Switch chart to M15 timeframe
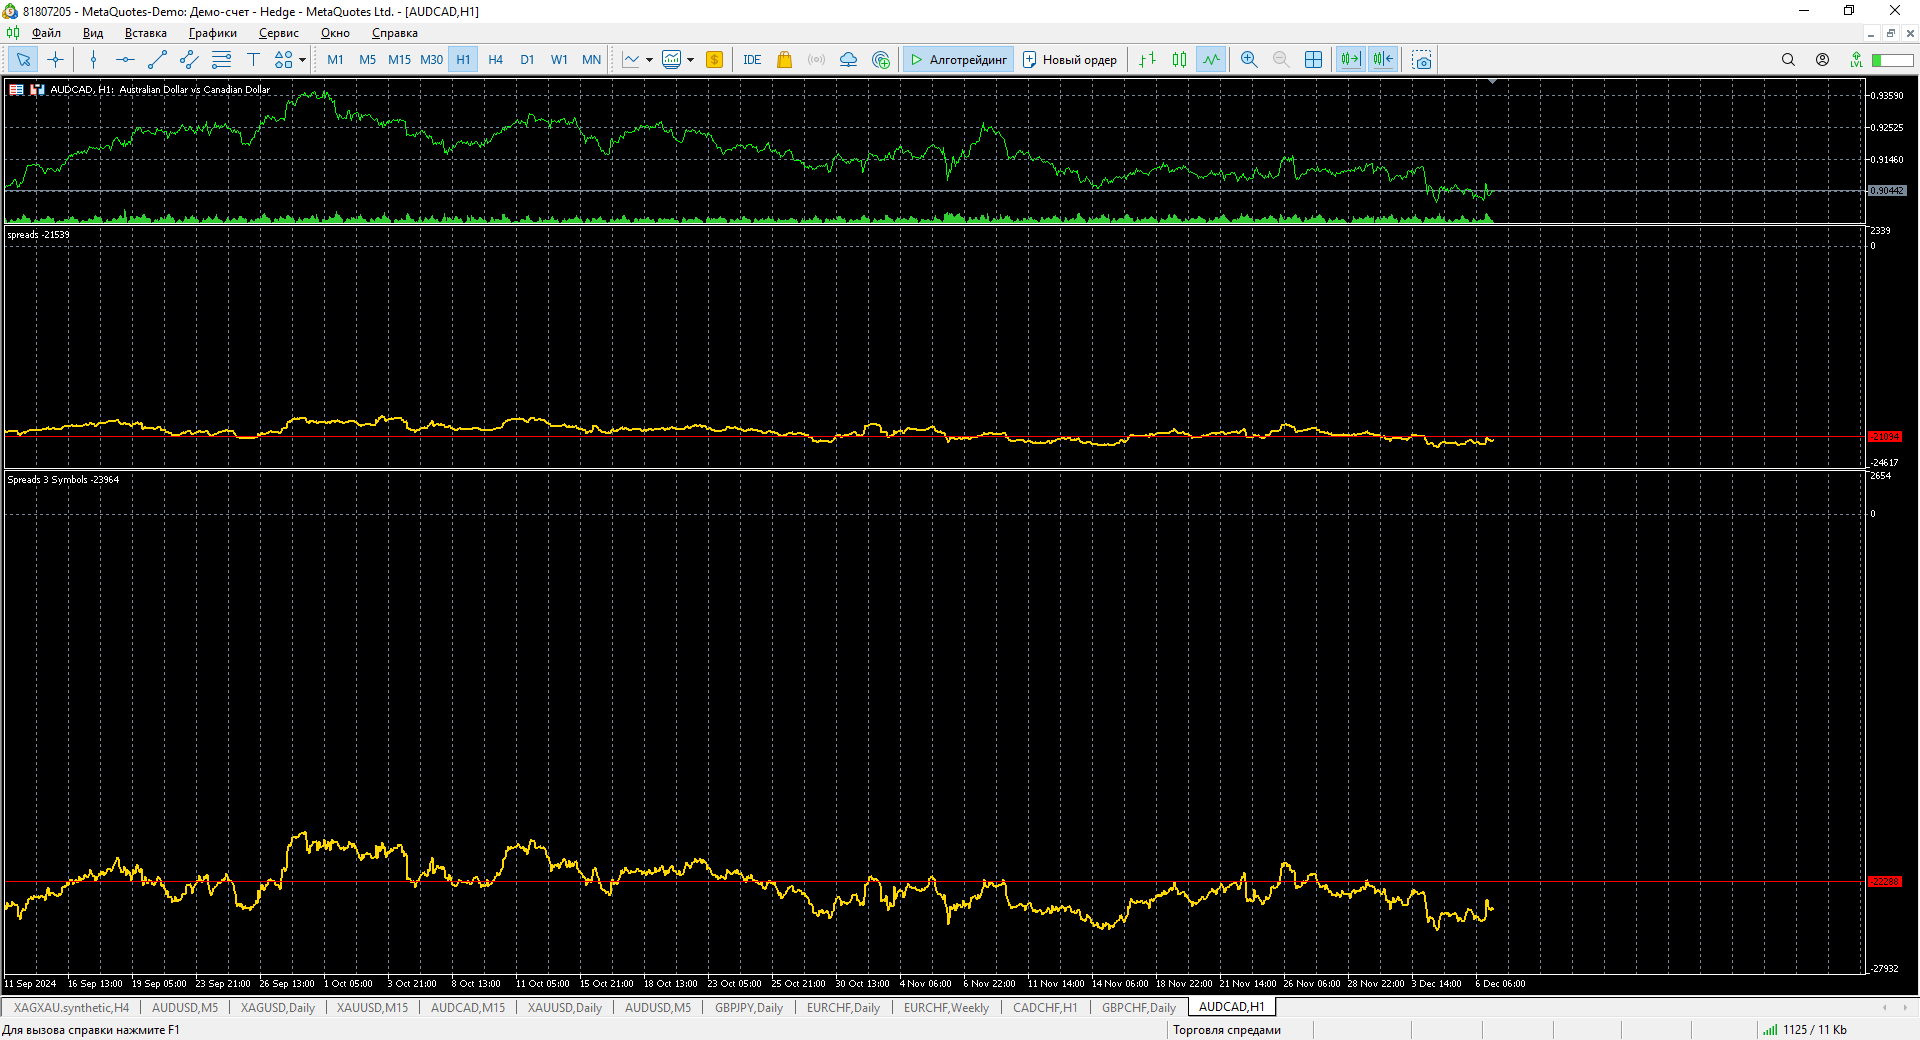This screenshot has height=1040, width=1920. [399, 60]
